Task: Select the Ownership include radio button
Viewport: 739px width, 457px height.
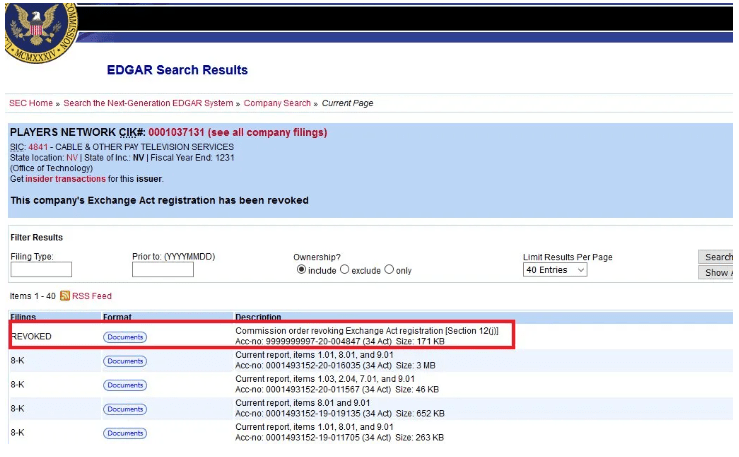Action: (x=301, y=270)
